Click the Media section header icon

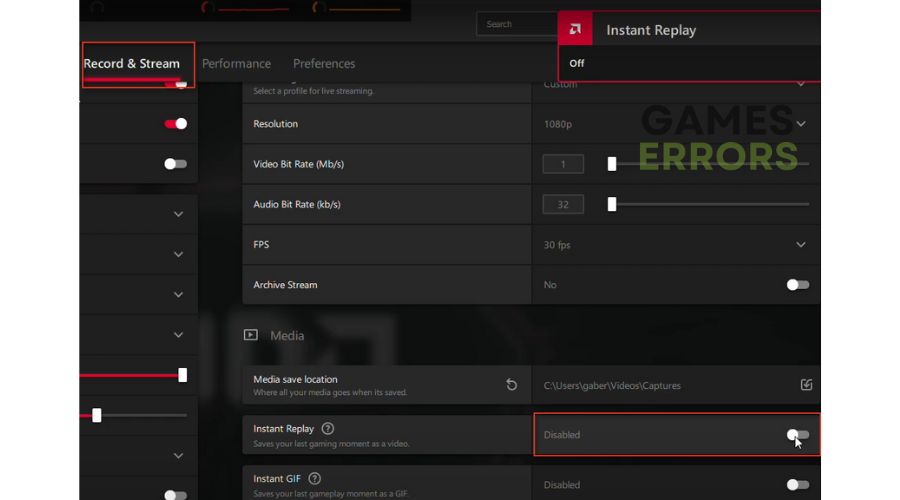(x=251, y=336)
